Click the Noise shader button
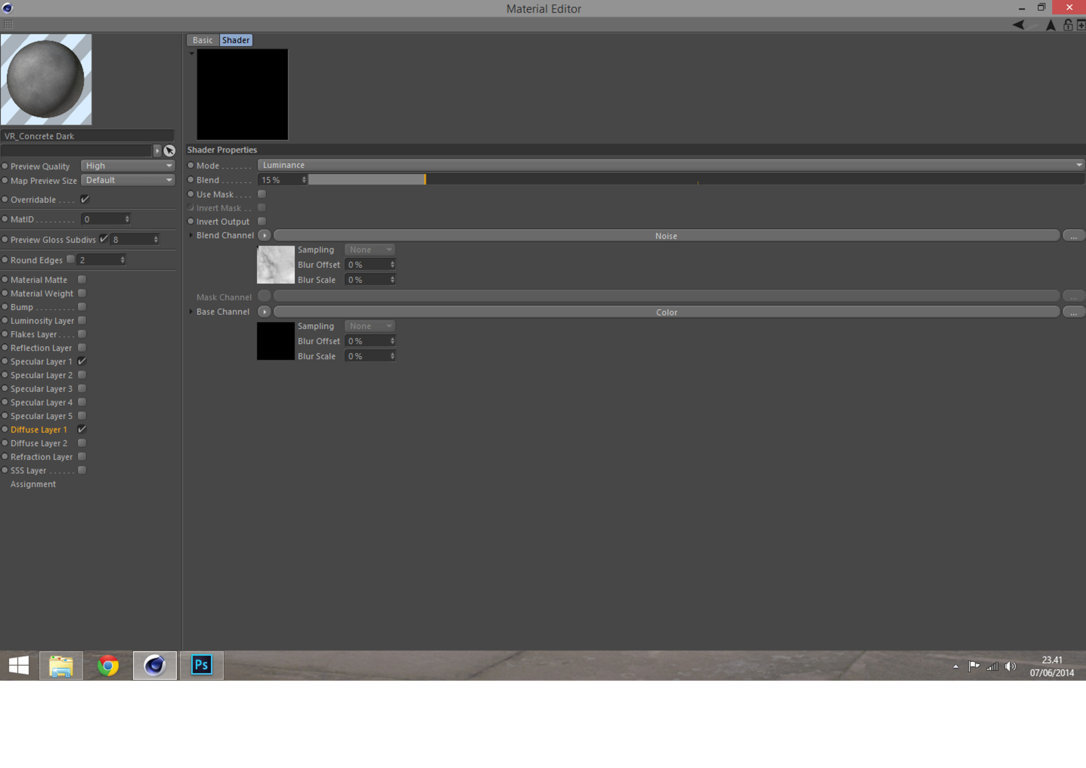1086x768 pixels. click(666, 236)
